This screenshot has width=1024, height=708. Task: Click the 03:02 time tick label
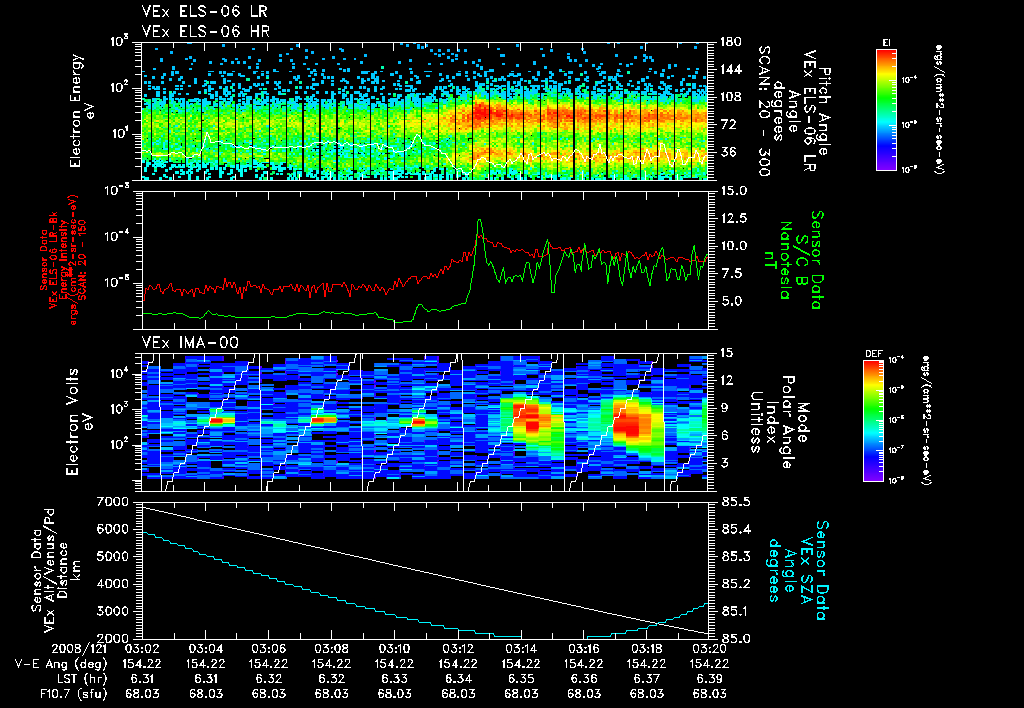pyautogui.click(x=142, y=649)
